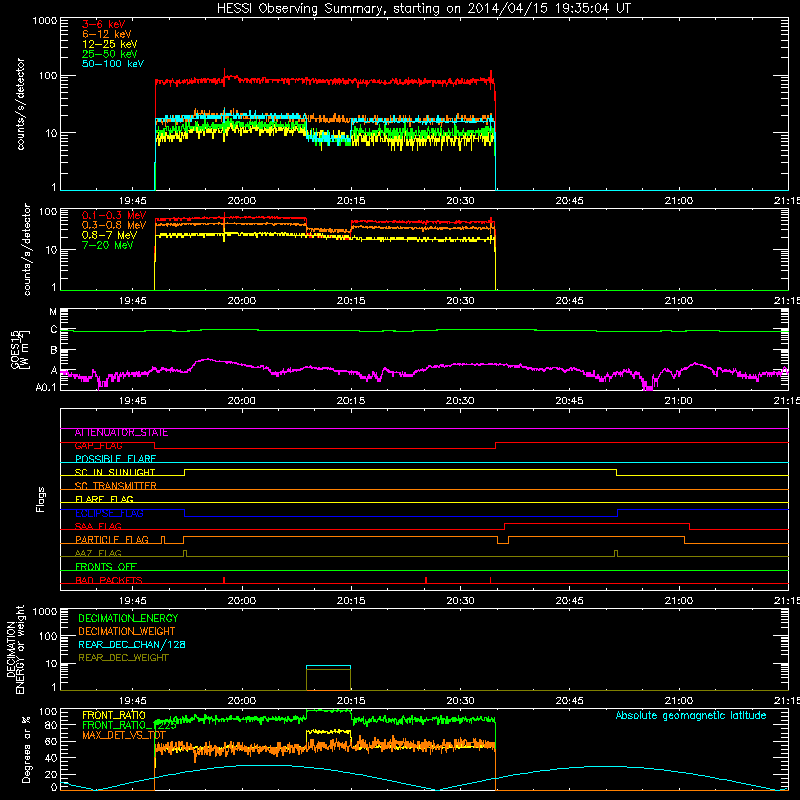Viewport: 800px width, 800px height.
Task: Select the FLARE_FLAG label
Action: [104, 499]
